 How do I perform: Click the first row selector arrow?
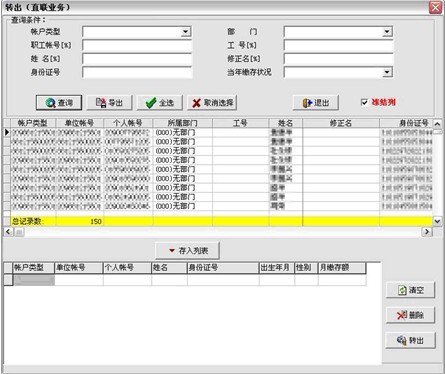tap(7, 132)
